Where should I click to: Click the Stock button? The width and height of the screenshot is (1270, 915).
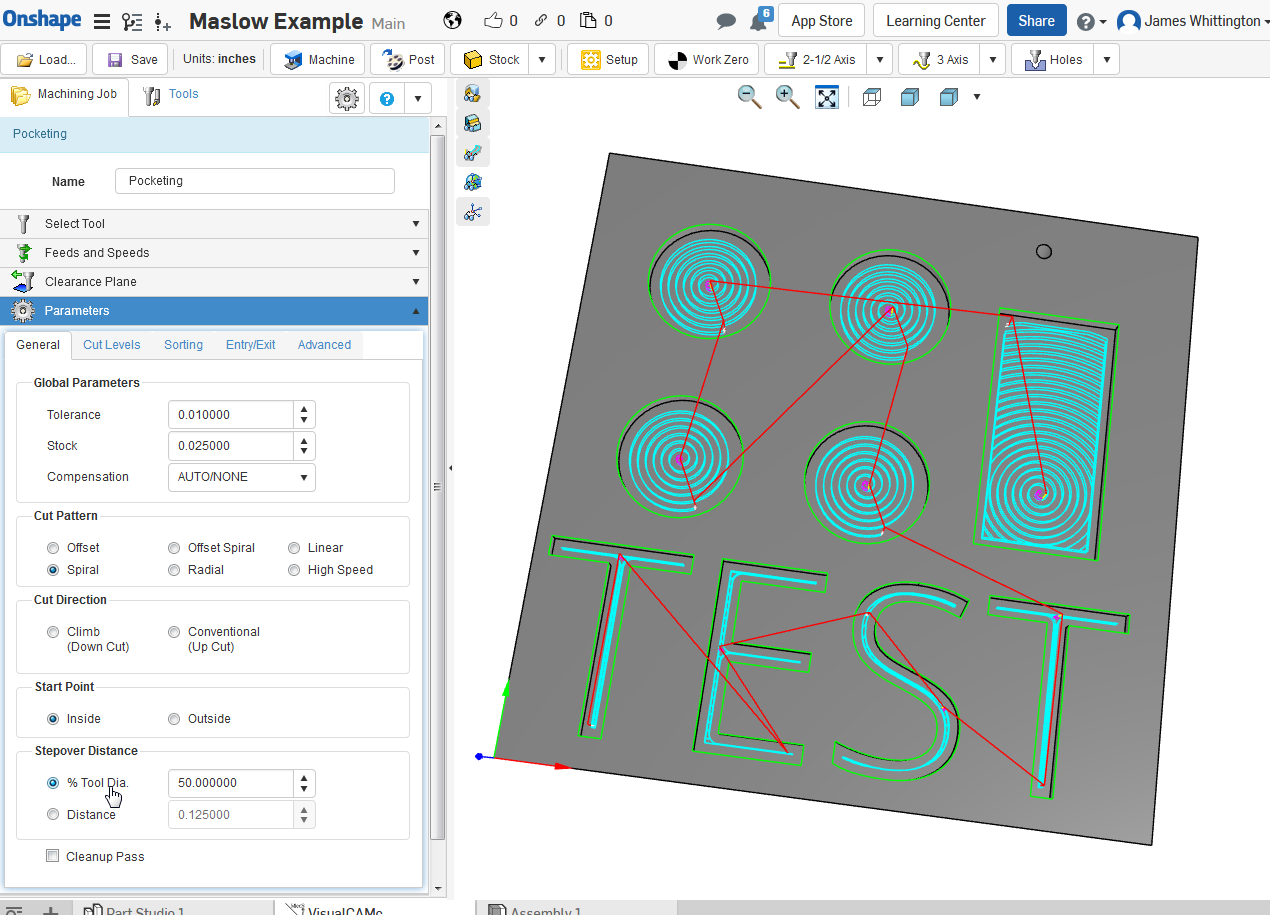point(491,59)
